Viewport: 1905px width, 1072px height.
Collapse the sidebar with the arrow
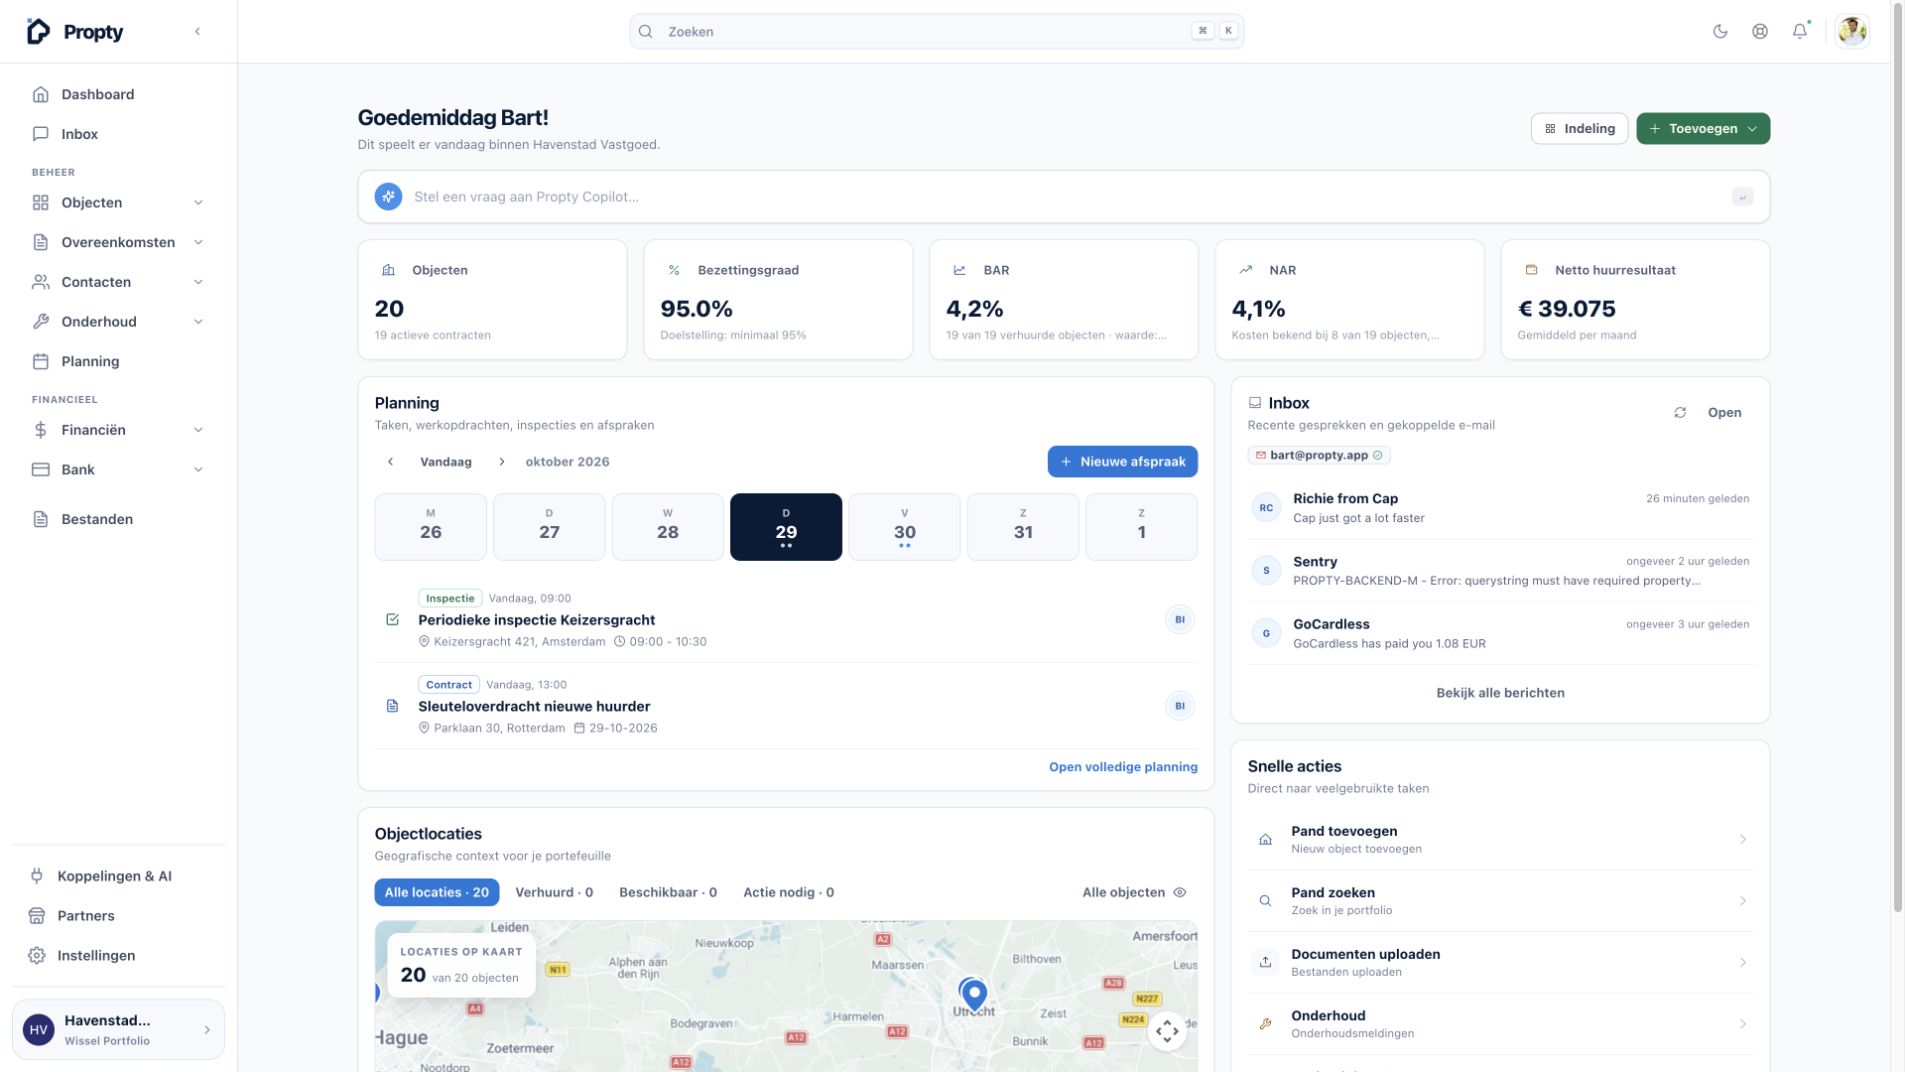click(197, 31)
